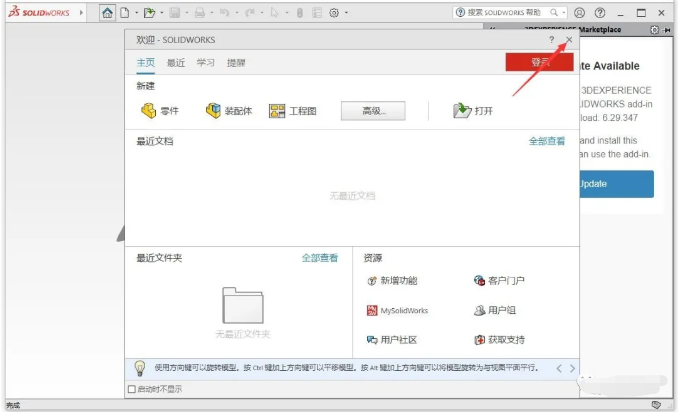Image resolution: width=692 pixels, height=412 pixels.
Task: Expand the Redo dropdown arrow
Action: [x=262, y=13]
